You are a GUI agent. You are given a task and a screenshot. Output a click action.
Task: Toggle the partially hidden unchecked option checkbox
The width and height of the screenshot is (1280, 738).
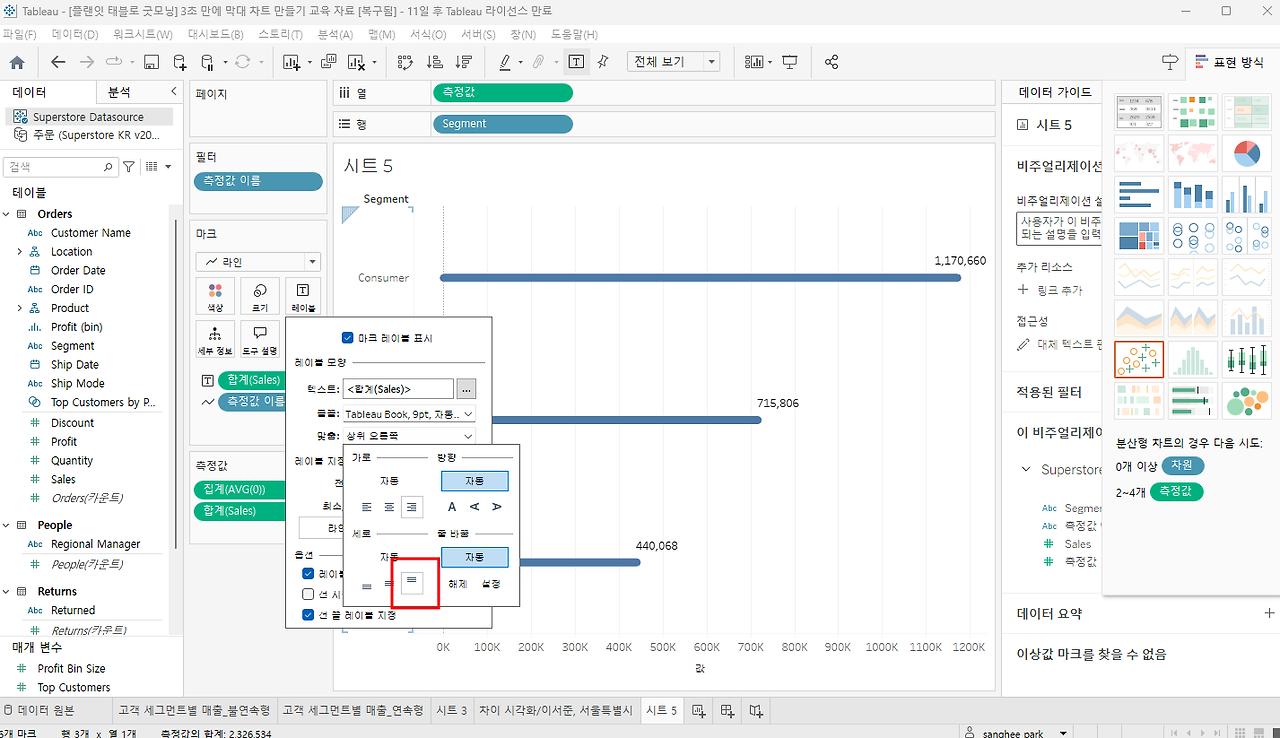pos(308,594)
